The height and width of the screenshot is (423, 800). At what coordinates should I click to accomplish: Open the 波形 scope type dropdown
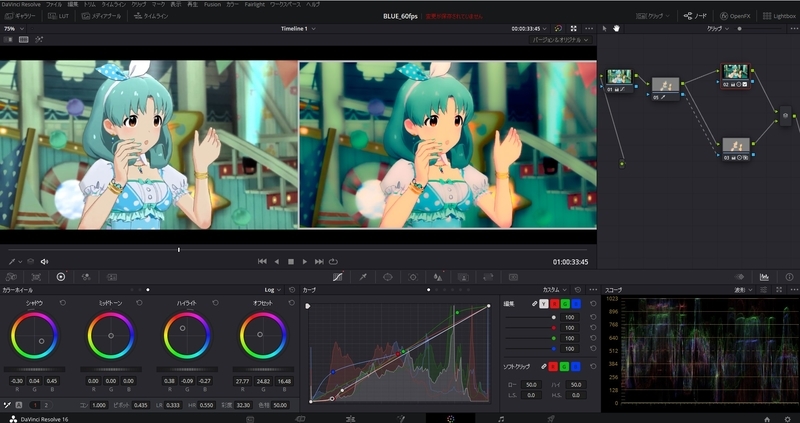pos(743,290)
